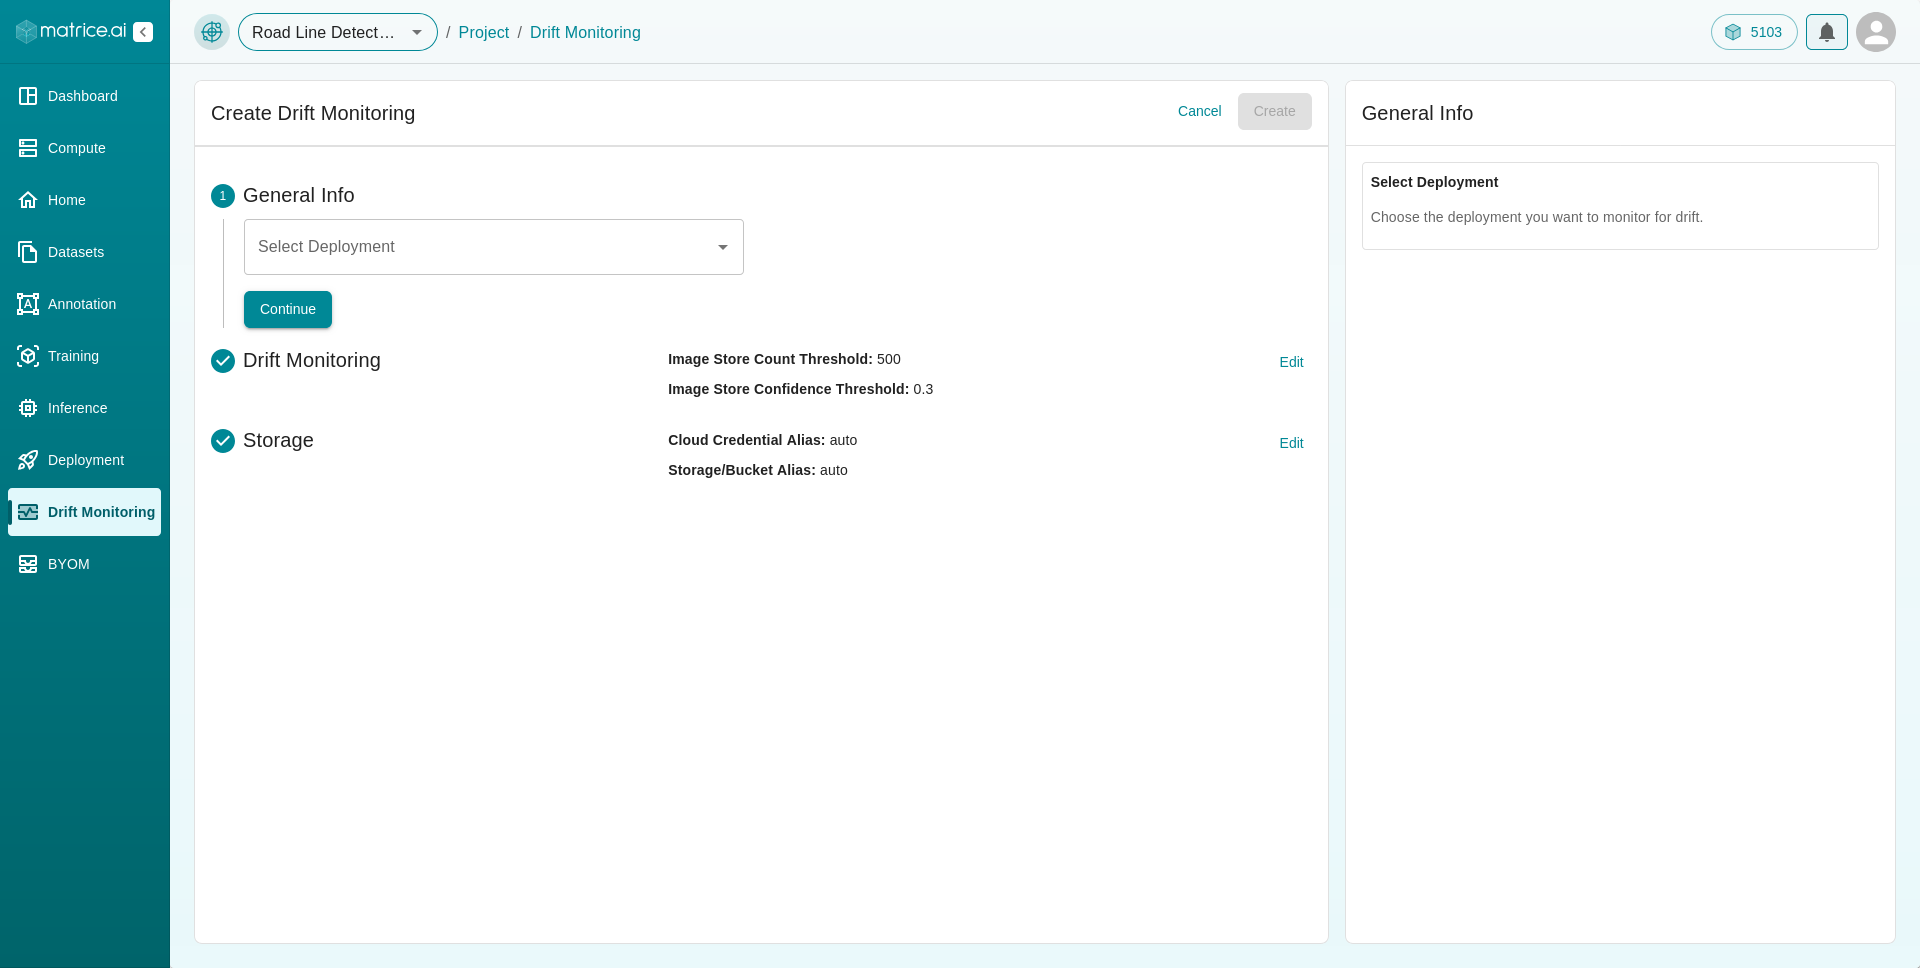Go to Compute menu item

point(84,148)
